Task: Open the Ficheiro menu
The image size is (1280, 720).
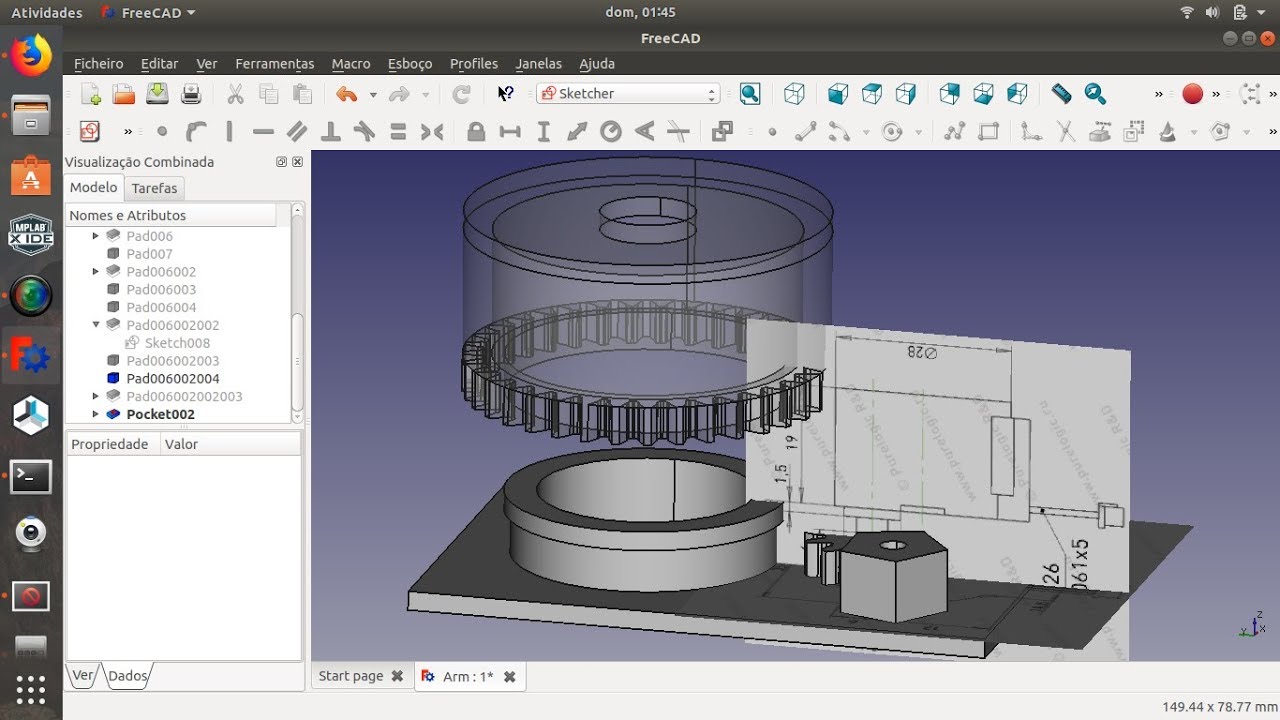Action: pyautogui.click(x=99, y=63)
